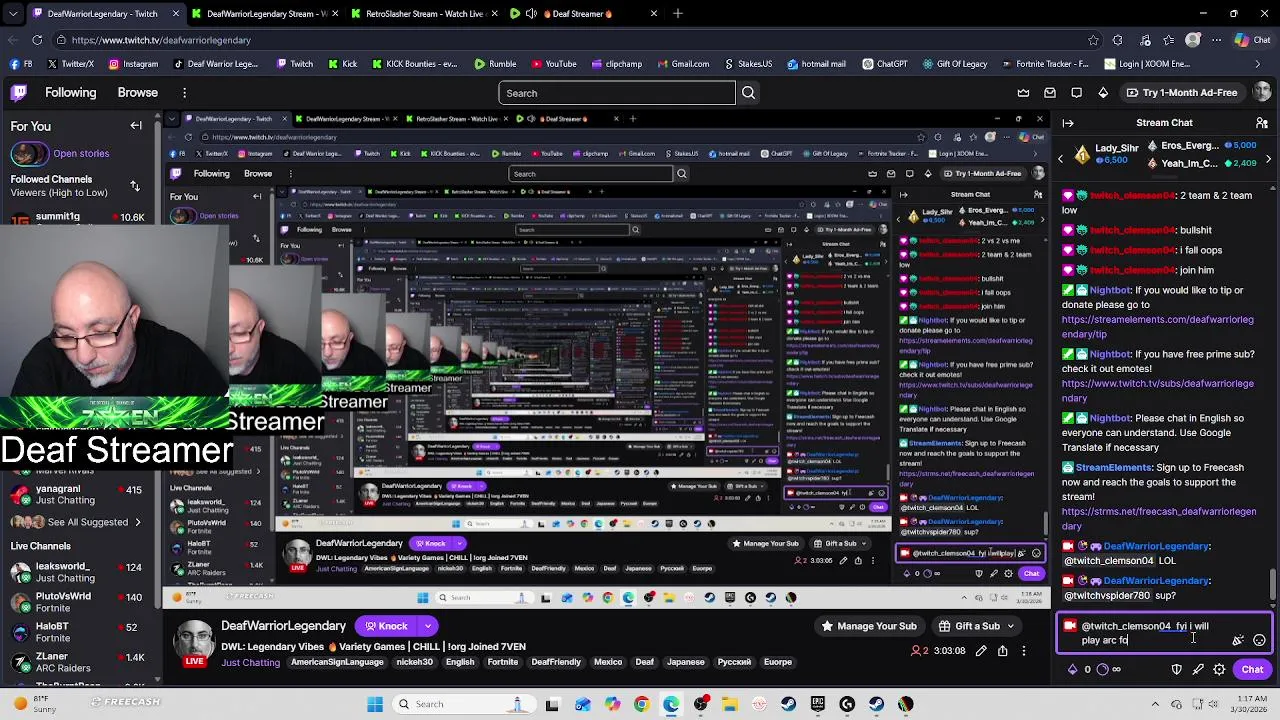Click the sword mod tools icon under chat
1280x720 pixels.
click(x=1198, y=669)
